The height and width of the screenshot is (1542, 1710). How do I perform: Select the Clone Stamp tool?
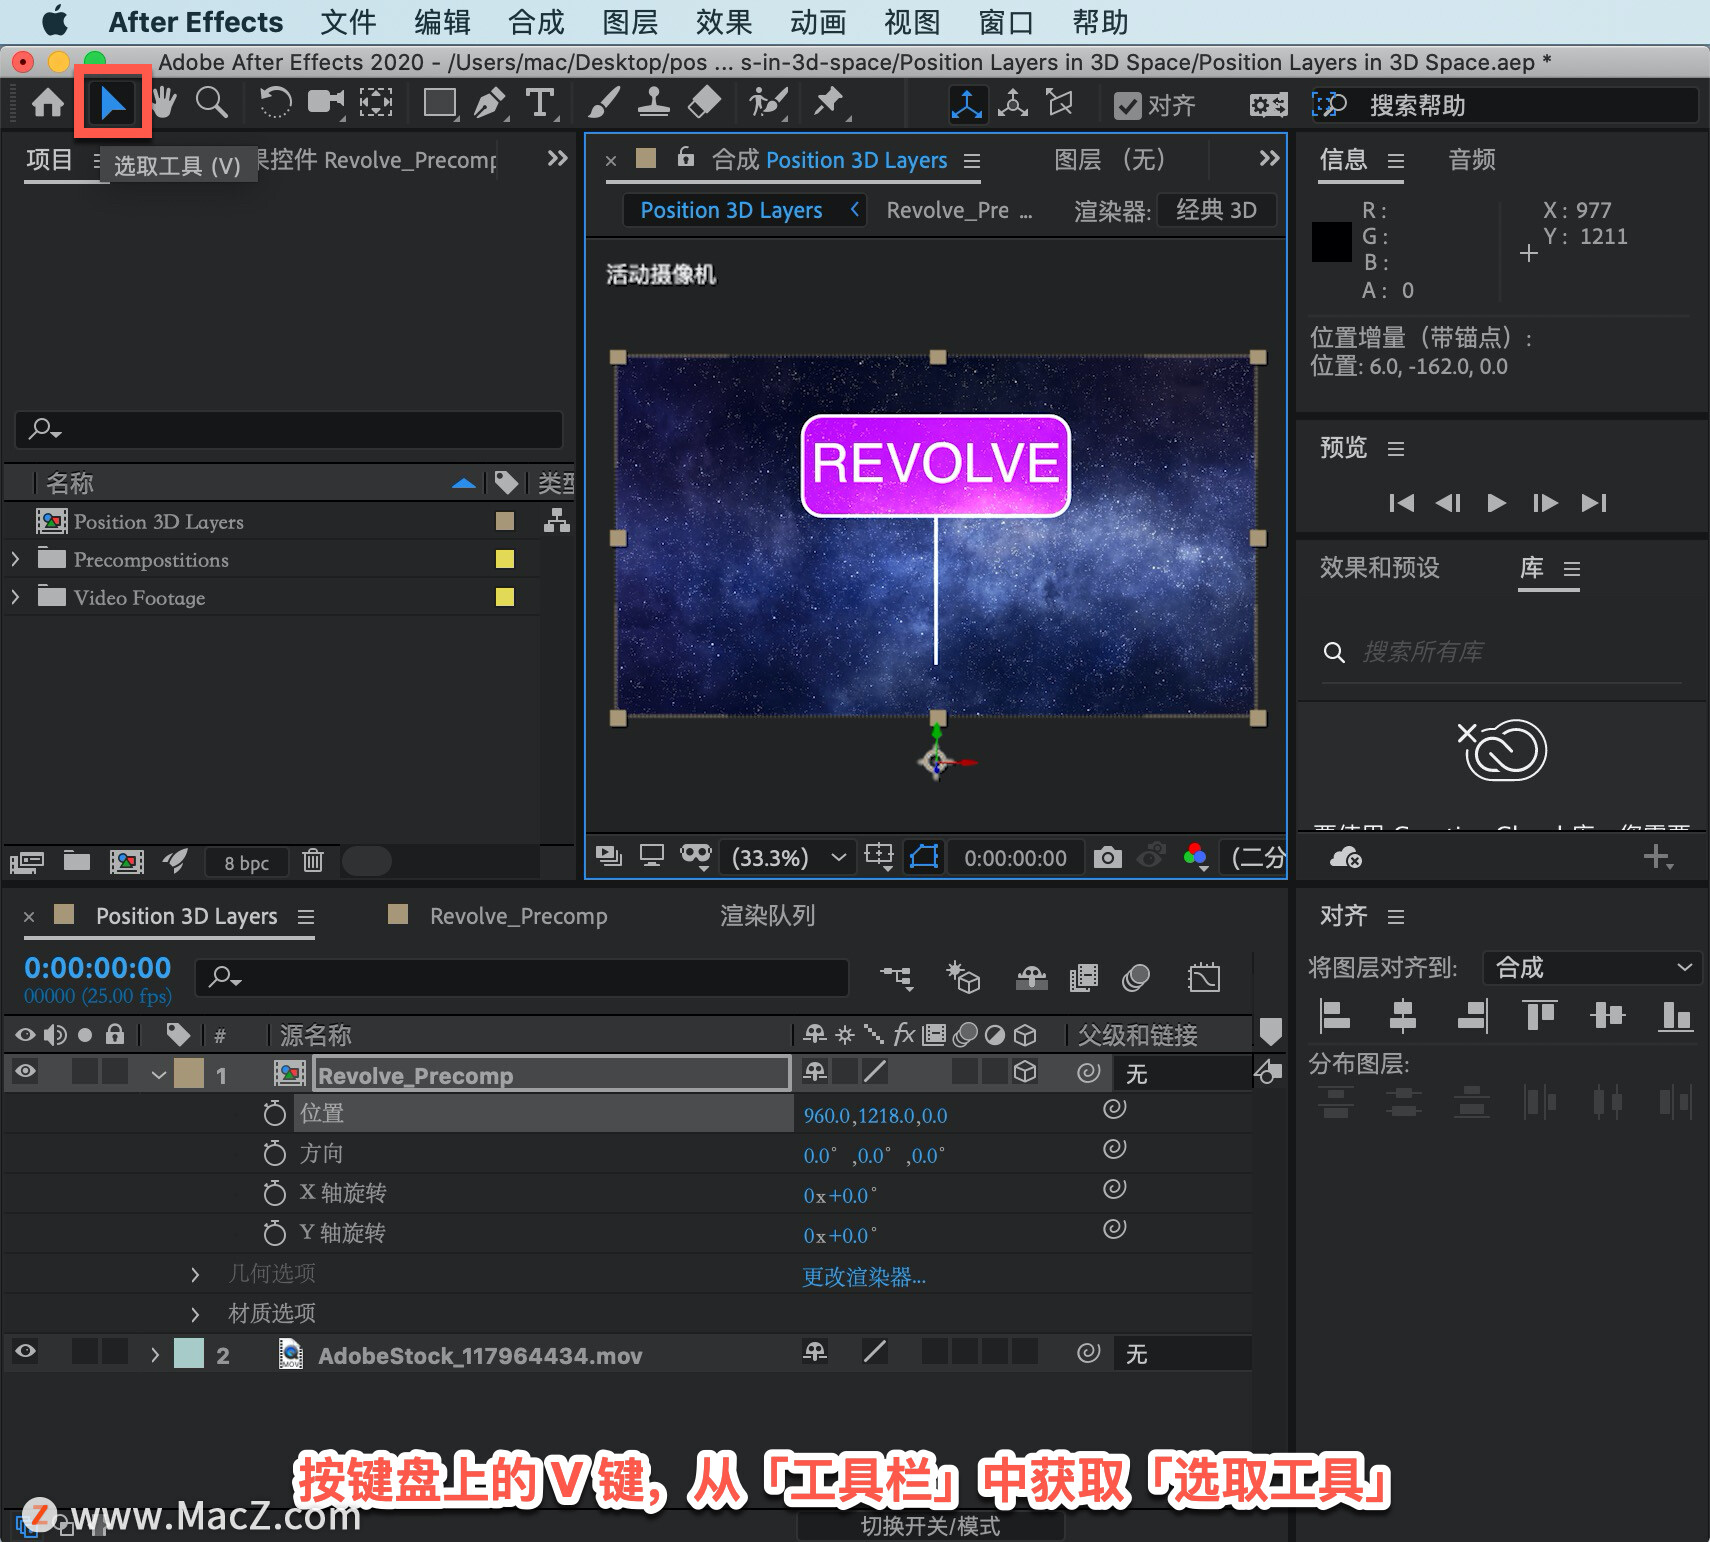pos(653,102)
